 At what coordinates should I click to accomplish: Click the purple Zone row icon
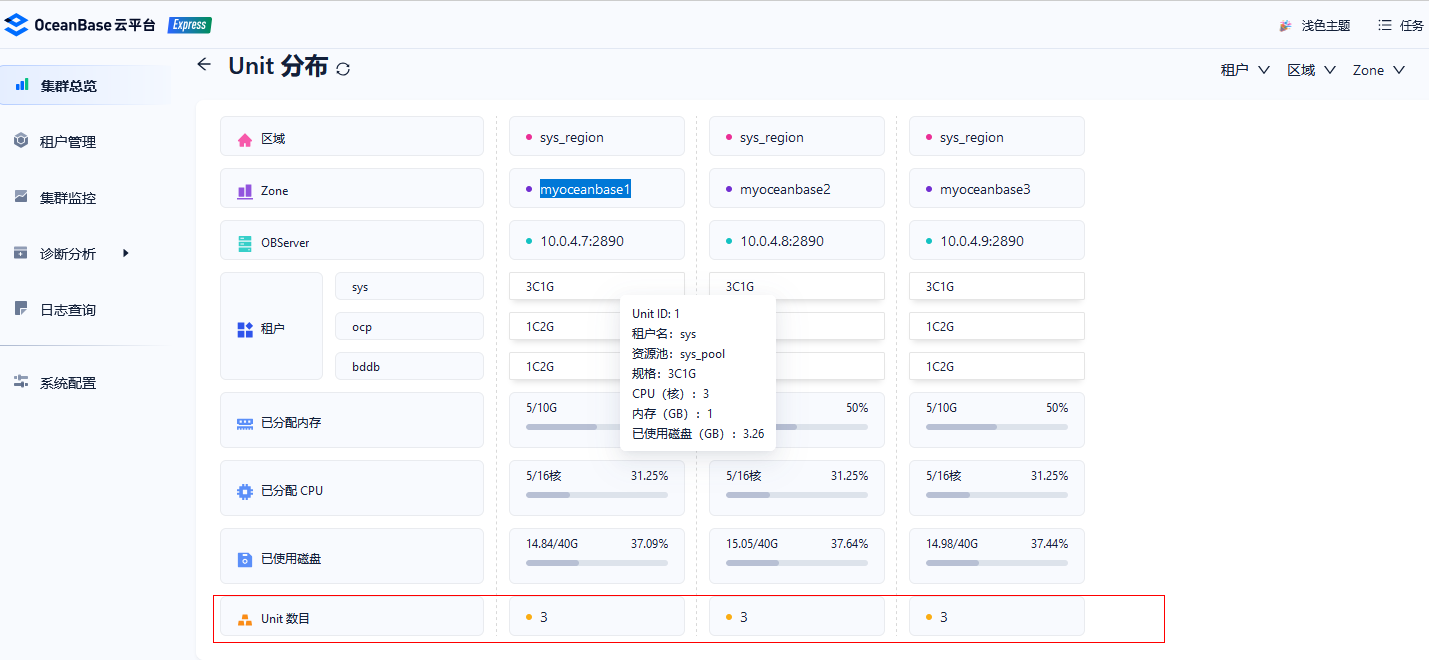click(x=245, y=191)
